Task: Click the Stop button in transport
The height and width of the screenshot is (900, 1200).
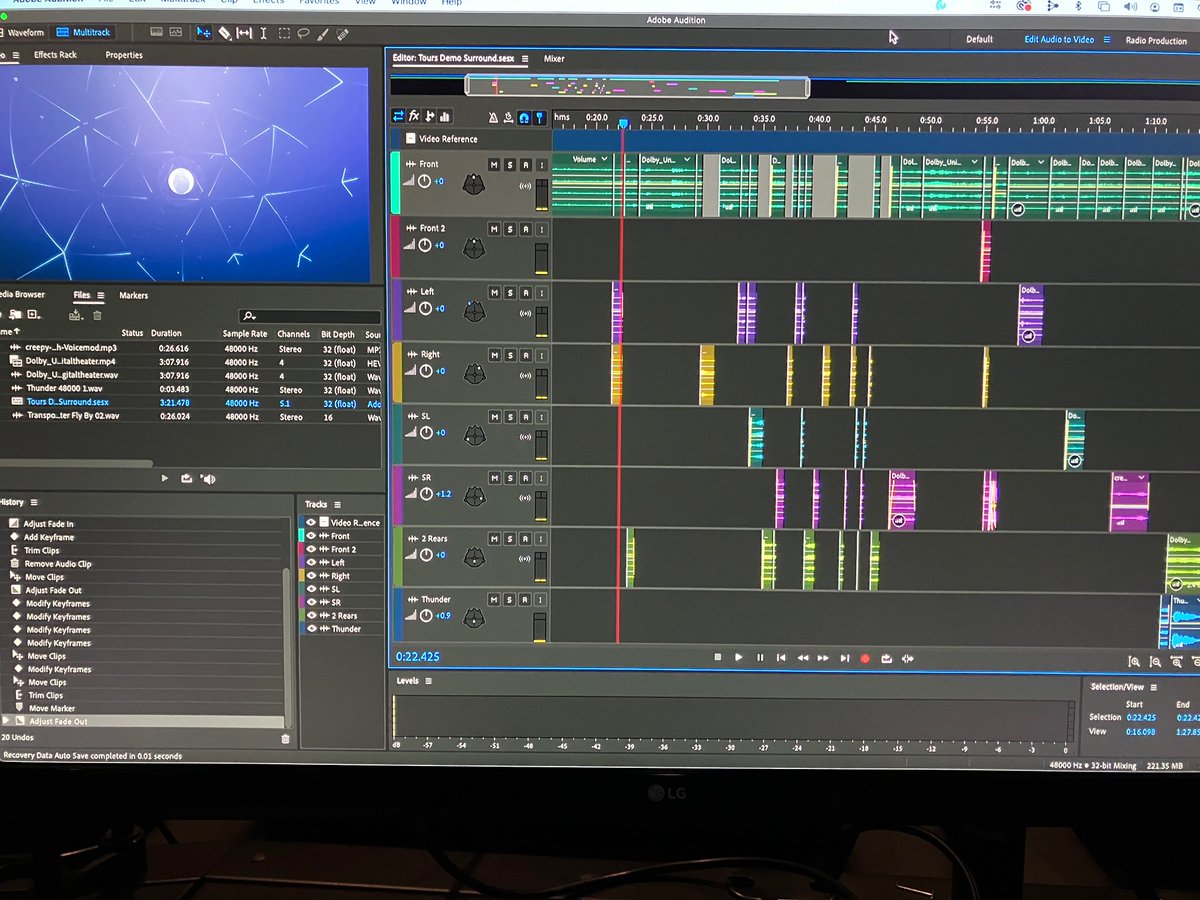Action: click(717, 658)
